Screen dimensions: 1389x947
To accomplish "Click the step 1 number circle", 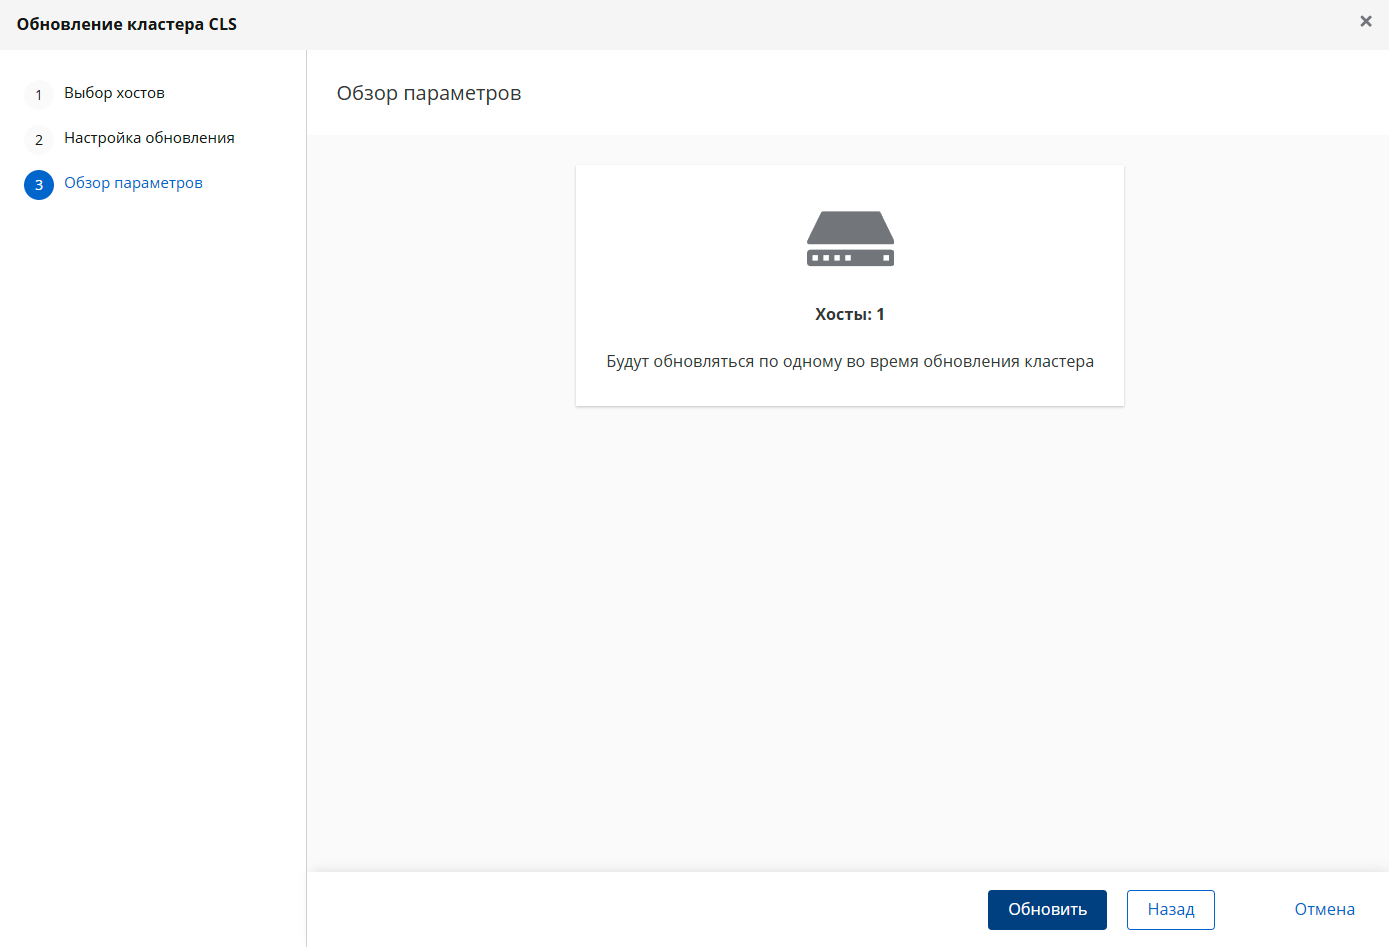I will click(x=39, y=95).
